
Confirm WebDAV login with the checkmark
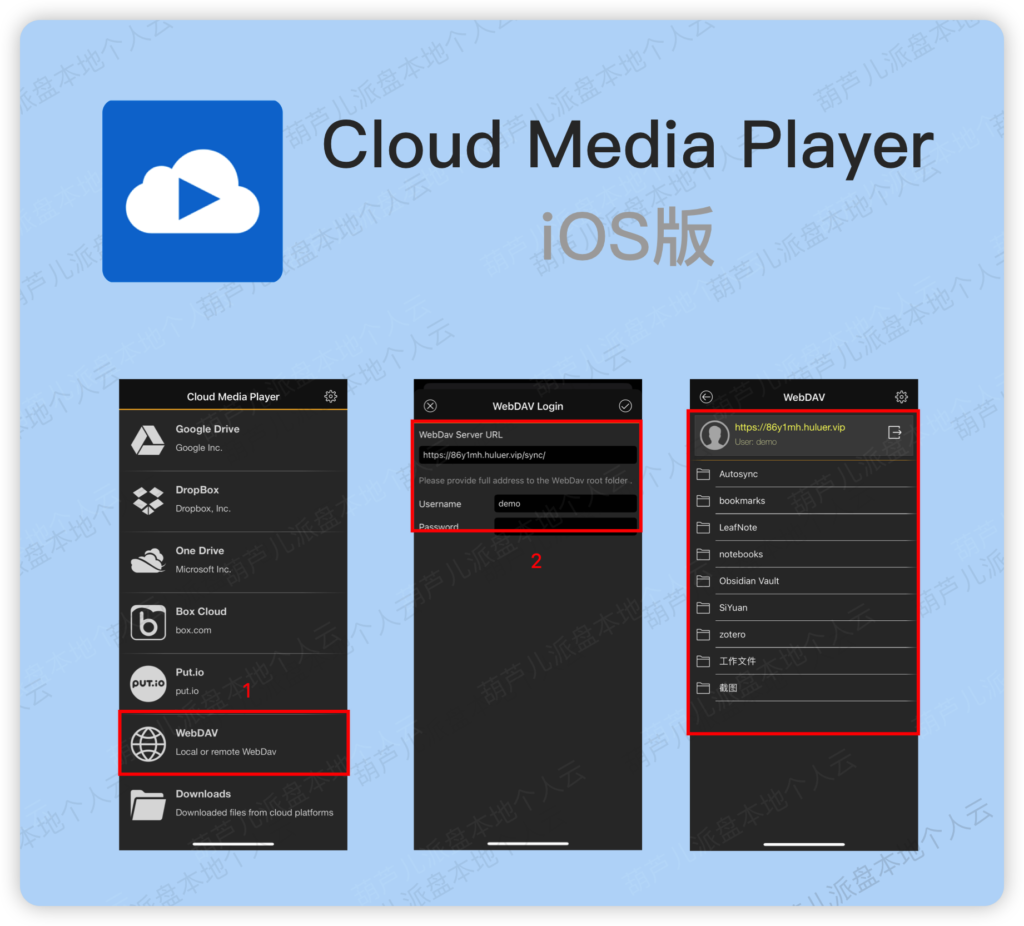pos(624,405)
